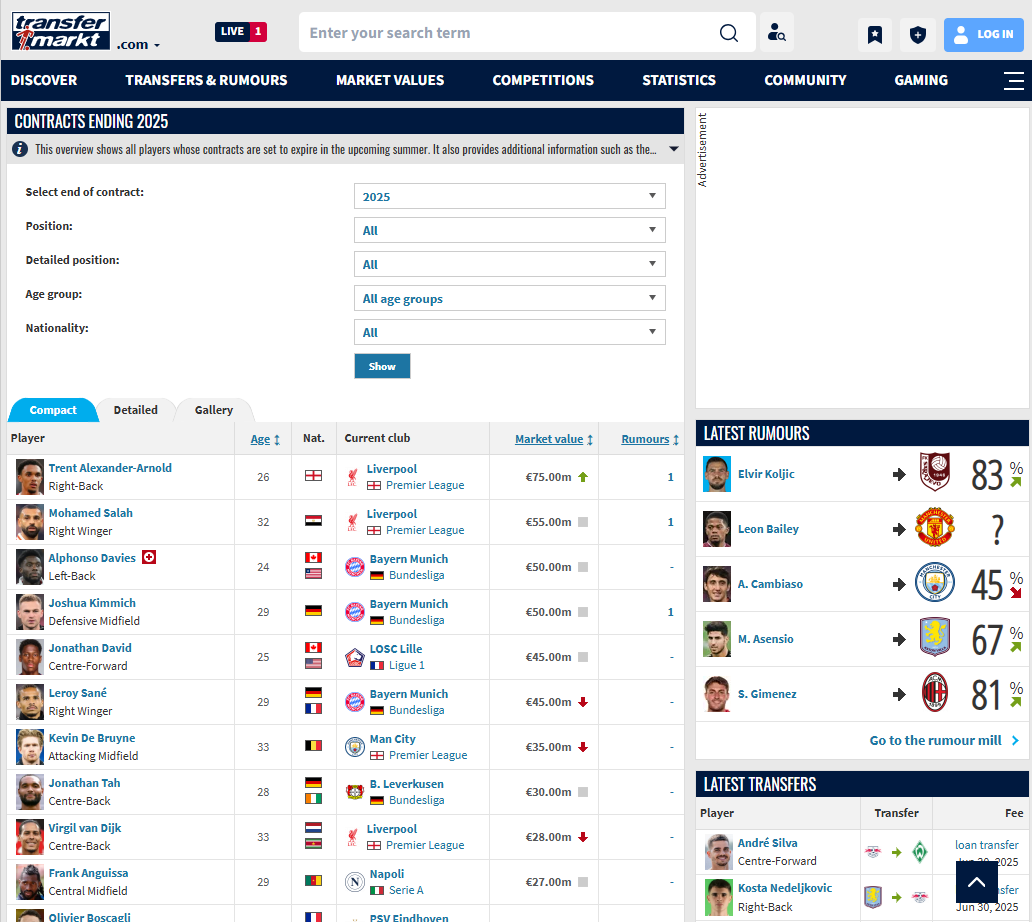Click the rumour count in Kimmich's row
The width and height of the screenshot is (1032, 922).
pyautogui.click(x=670, y=612)
